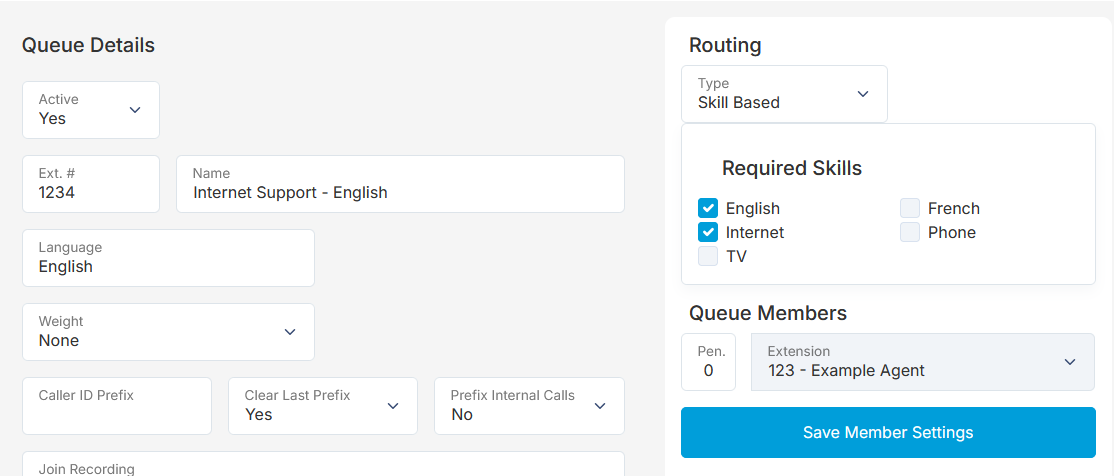Enable the TV skill checkbox
The height and width of the screenshot is (476, 1114).
(x=708, y=256)
